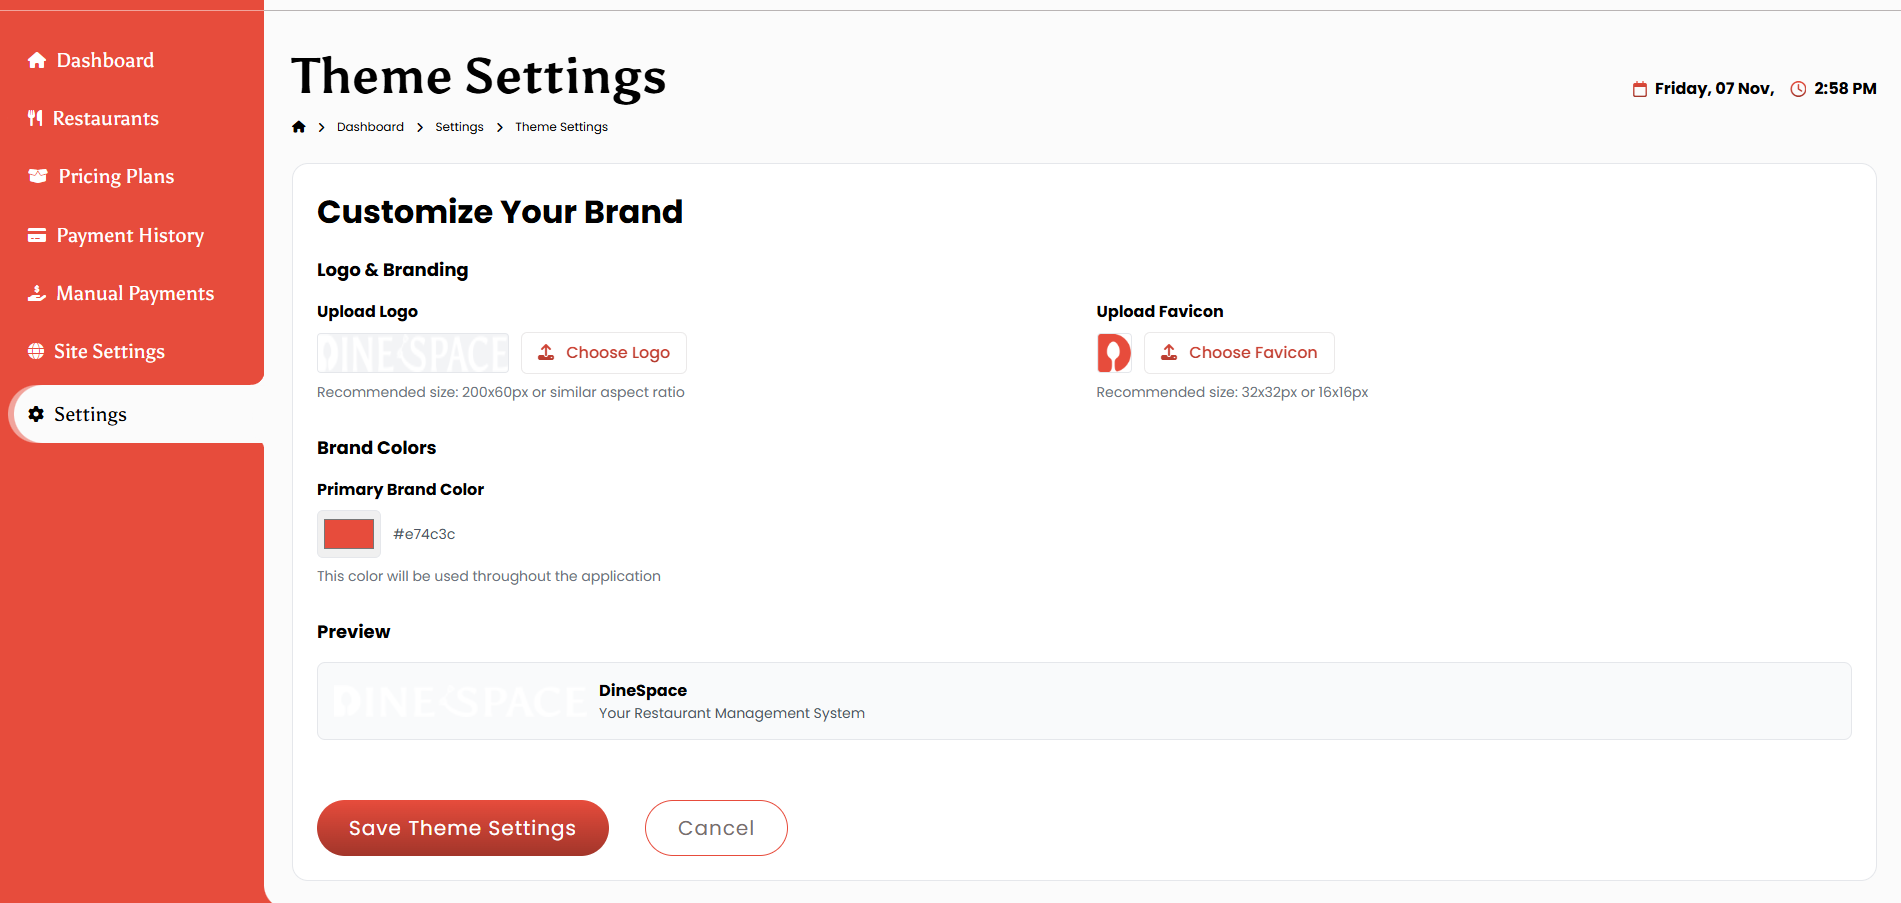
Task: Click the Pricing Plans box icon
Action: 38,176
